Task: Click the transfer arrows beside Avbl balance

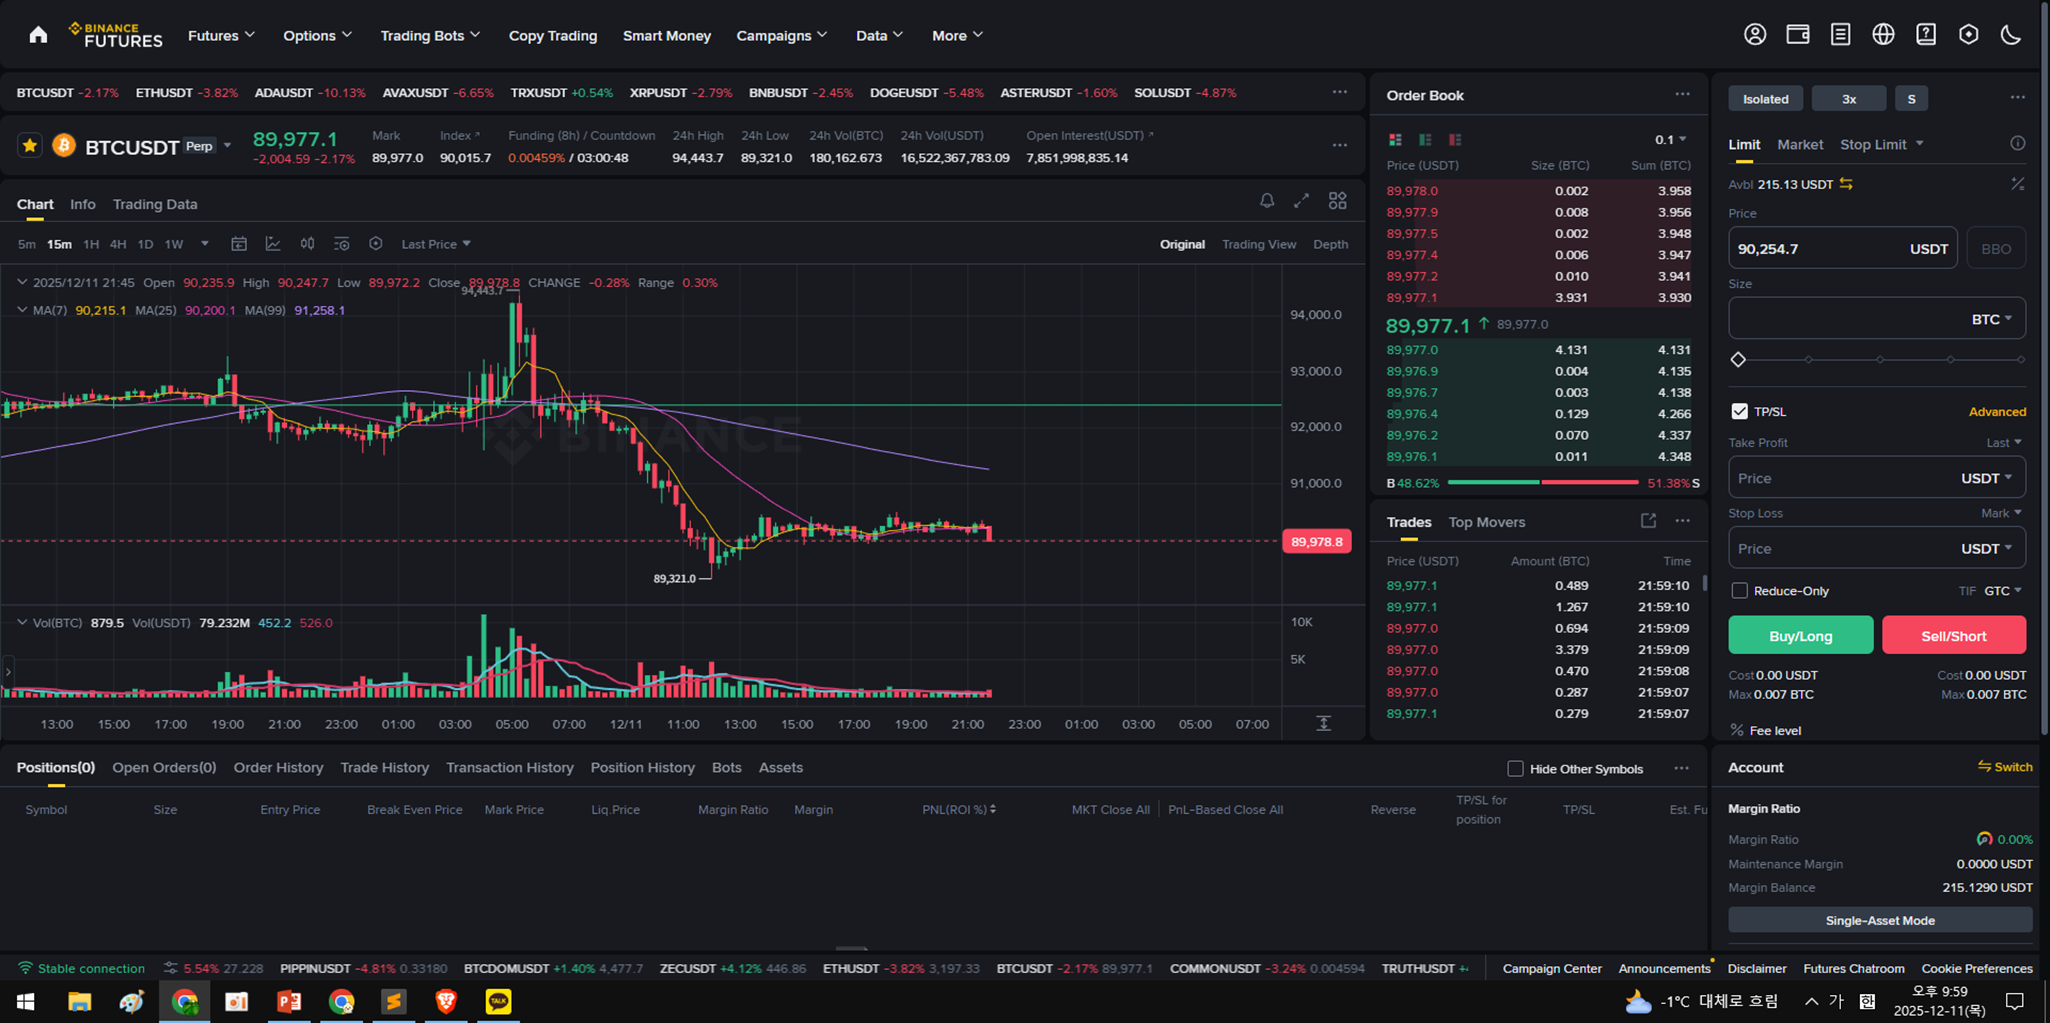Action: (1846, 184)
